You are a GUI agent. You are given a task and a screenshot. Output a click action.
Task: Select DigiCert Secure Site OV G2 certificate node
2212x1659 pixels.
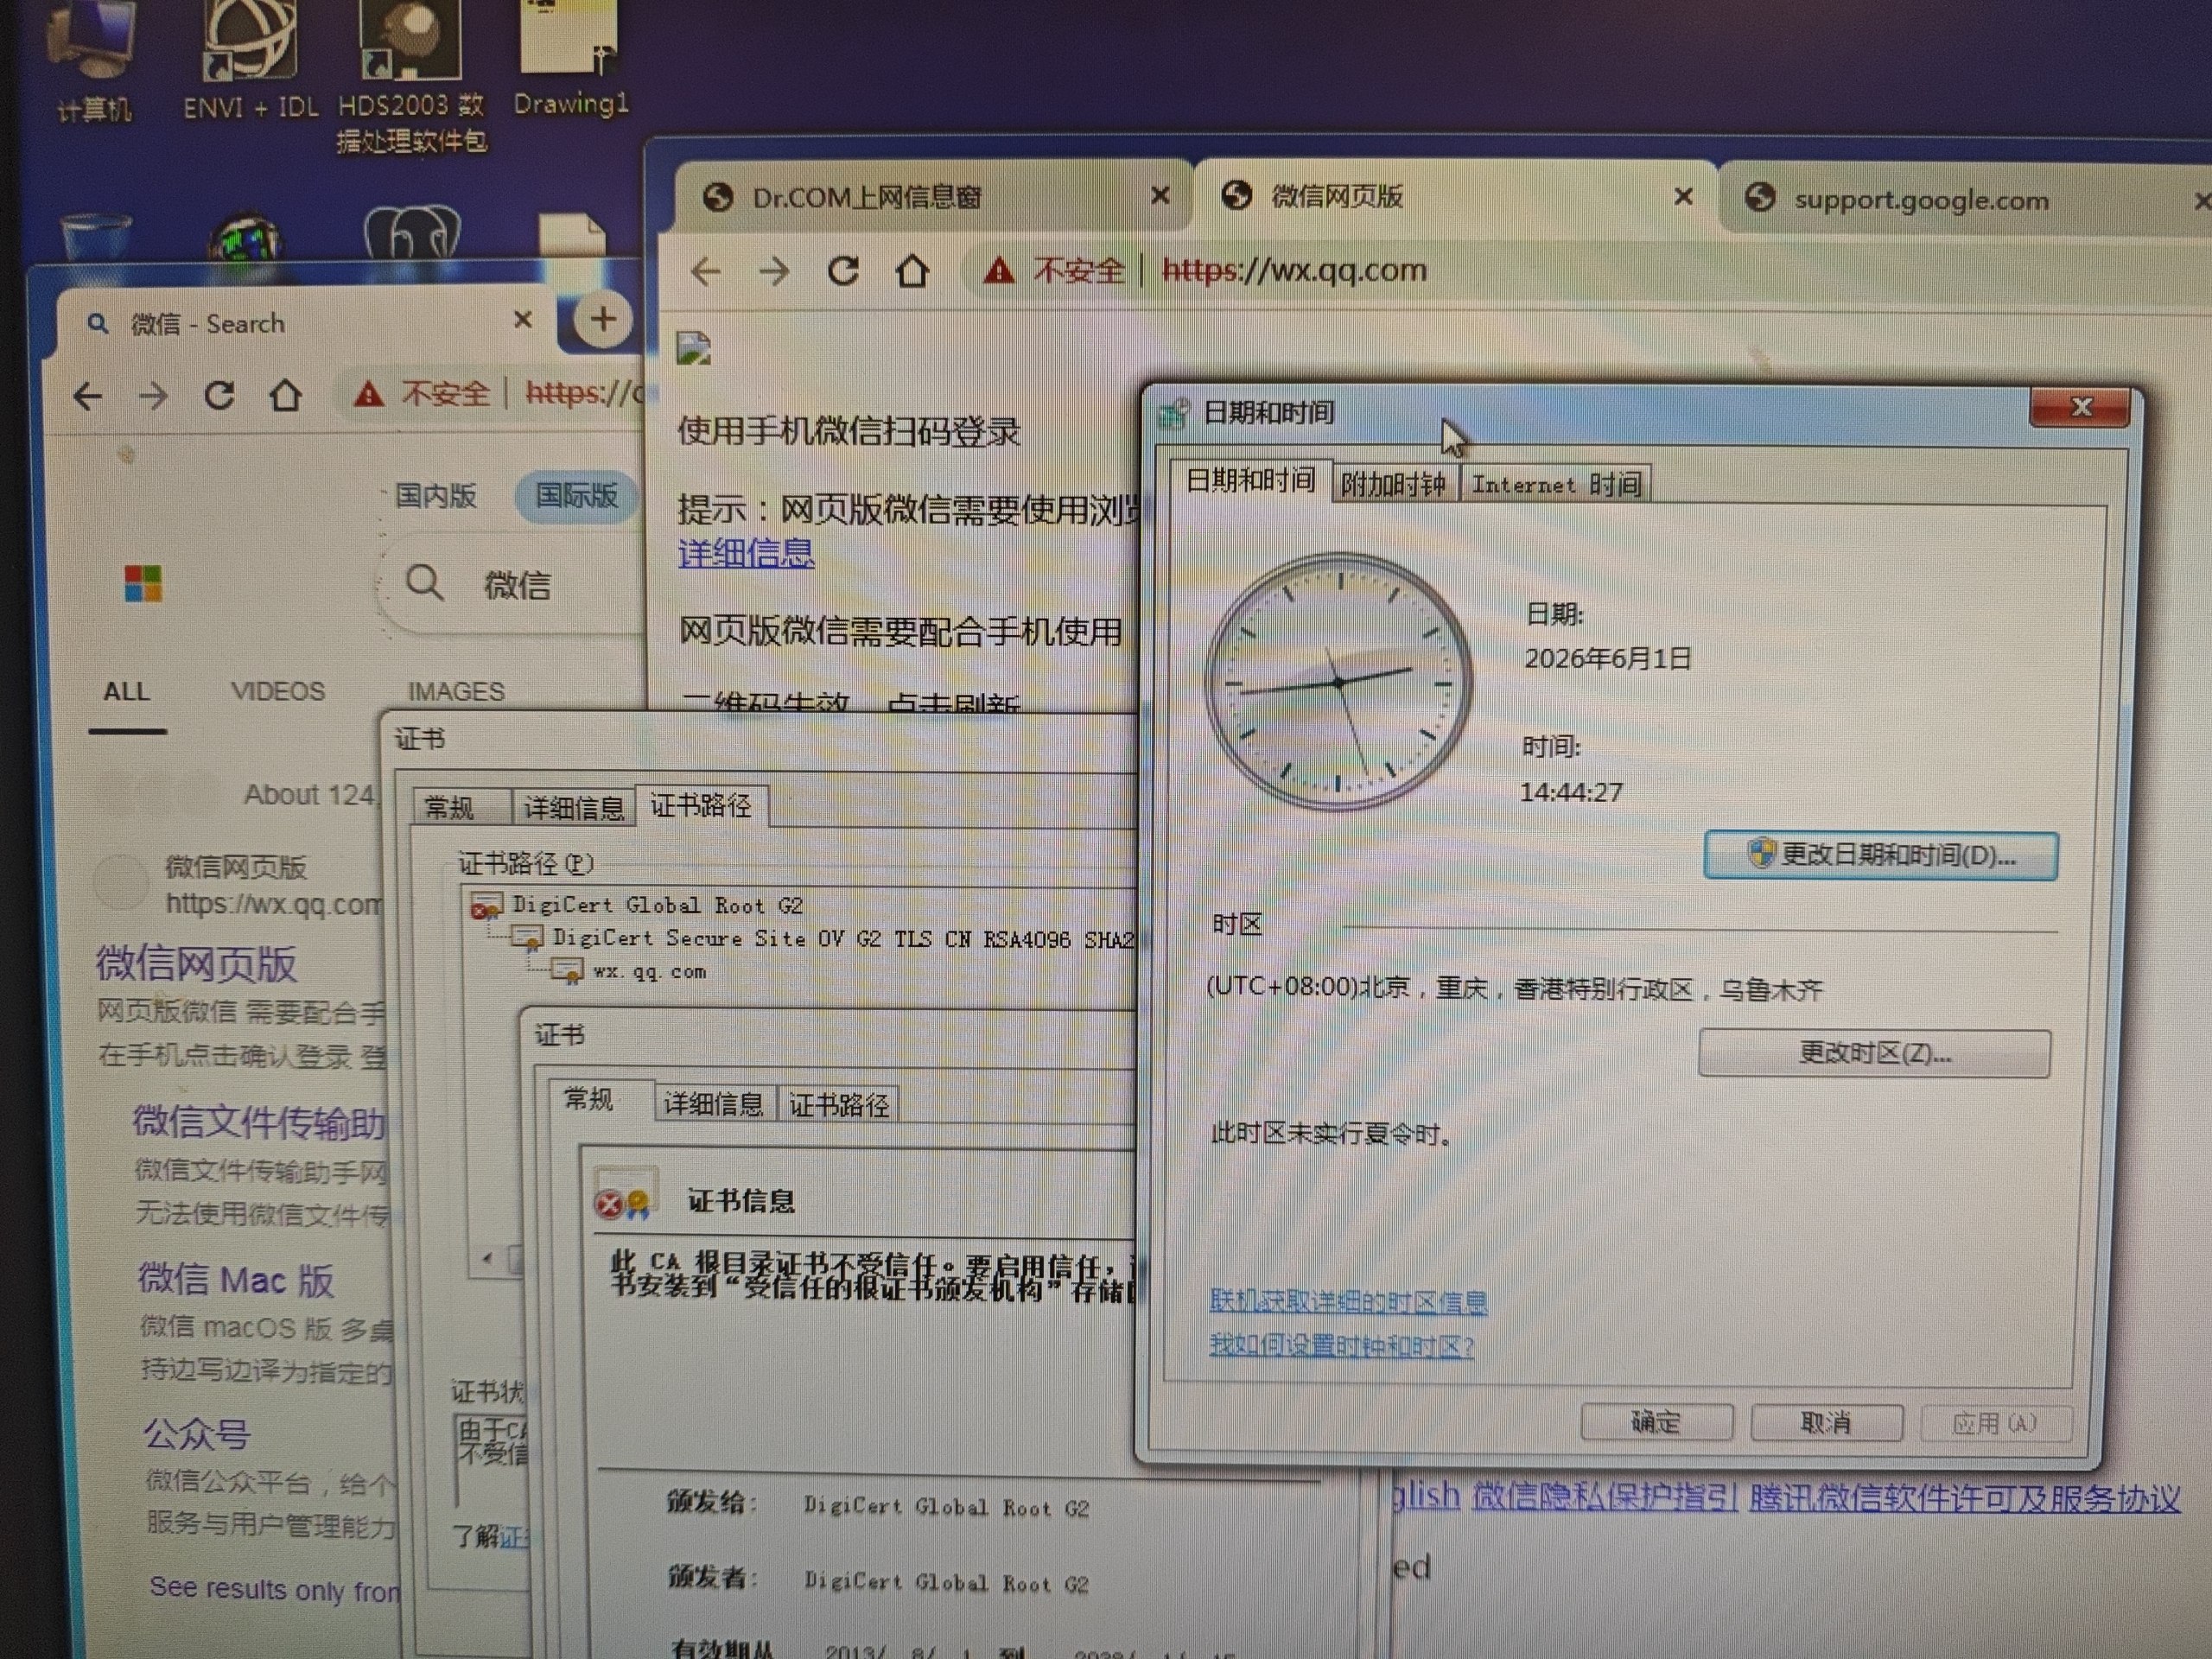[843, 938]
